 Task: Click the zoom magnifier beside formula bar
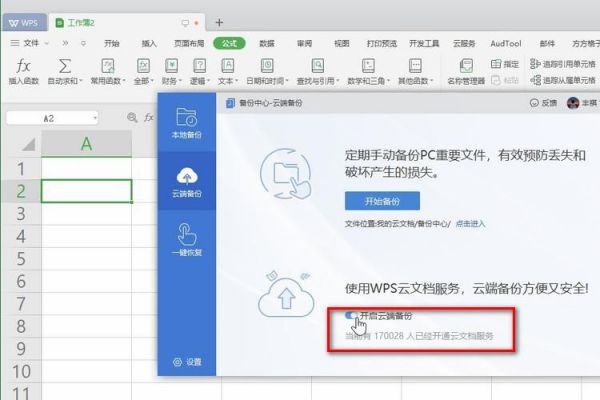(x=132, y=118)
